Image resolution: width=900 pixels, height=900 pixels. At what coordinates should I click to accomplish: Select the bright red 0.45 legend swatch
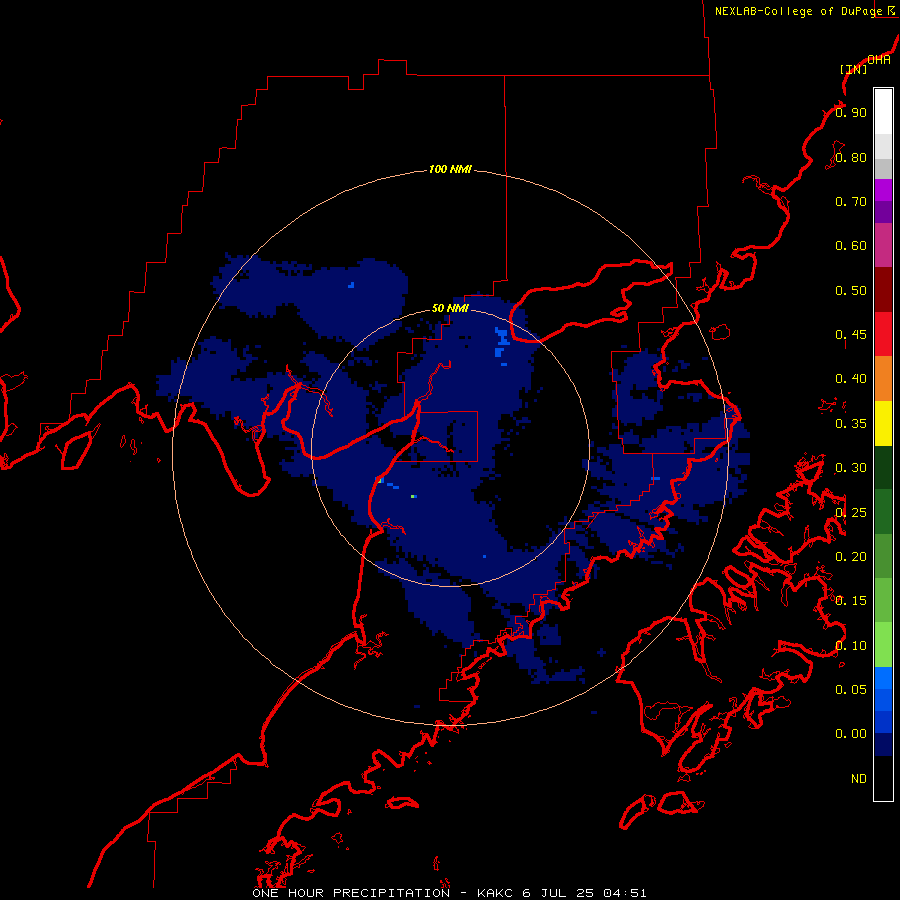click(883, 334)
